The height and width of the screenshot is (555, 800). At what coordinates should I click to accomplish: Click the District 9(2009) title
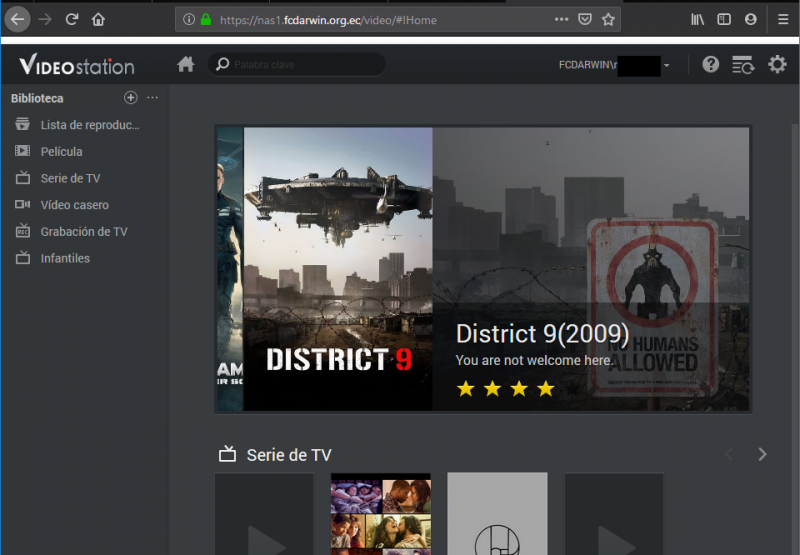542,334
